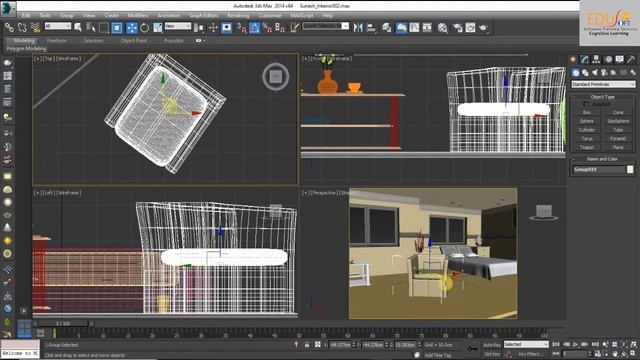Viewport: 640px width, 360px height.
Task: Open the Customize menu
Action: [270, 16]
